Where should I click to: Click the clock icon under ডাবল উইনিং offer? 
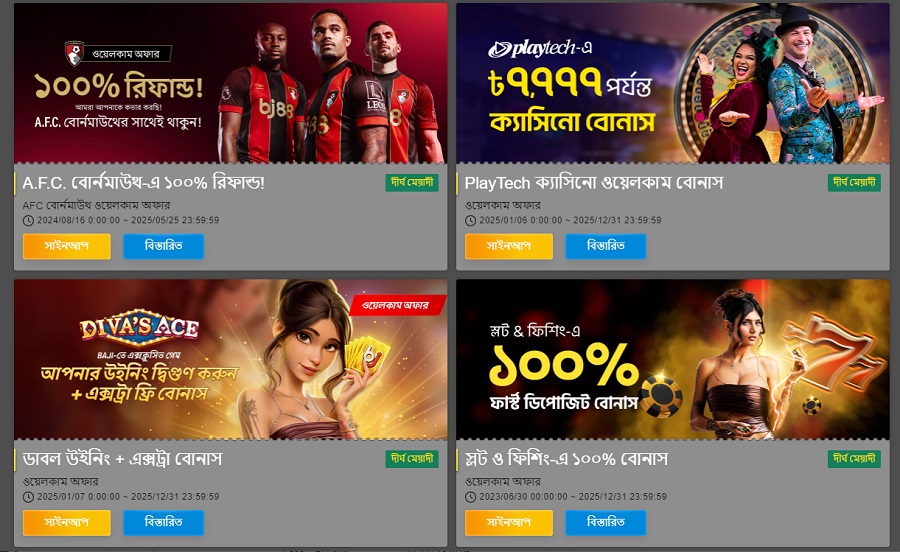click(28, 497)
